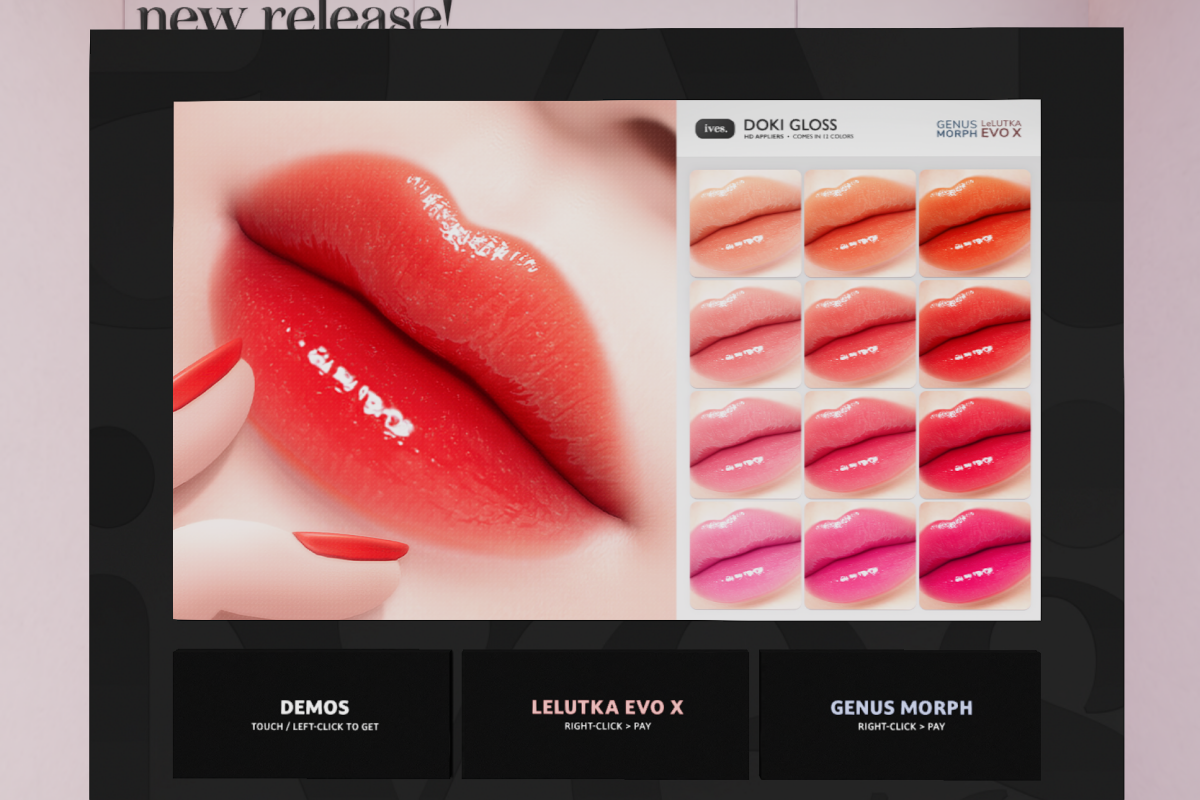Click the DEMOS button to get demos
Viewport: 1200px width, 800px height.
pyautogui.click(x=313, y=714)
